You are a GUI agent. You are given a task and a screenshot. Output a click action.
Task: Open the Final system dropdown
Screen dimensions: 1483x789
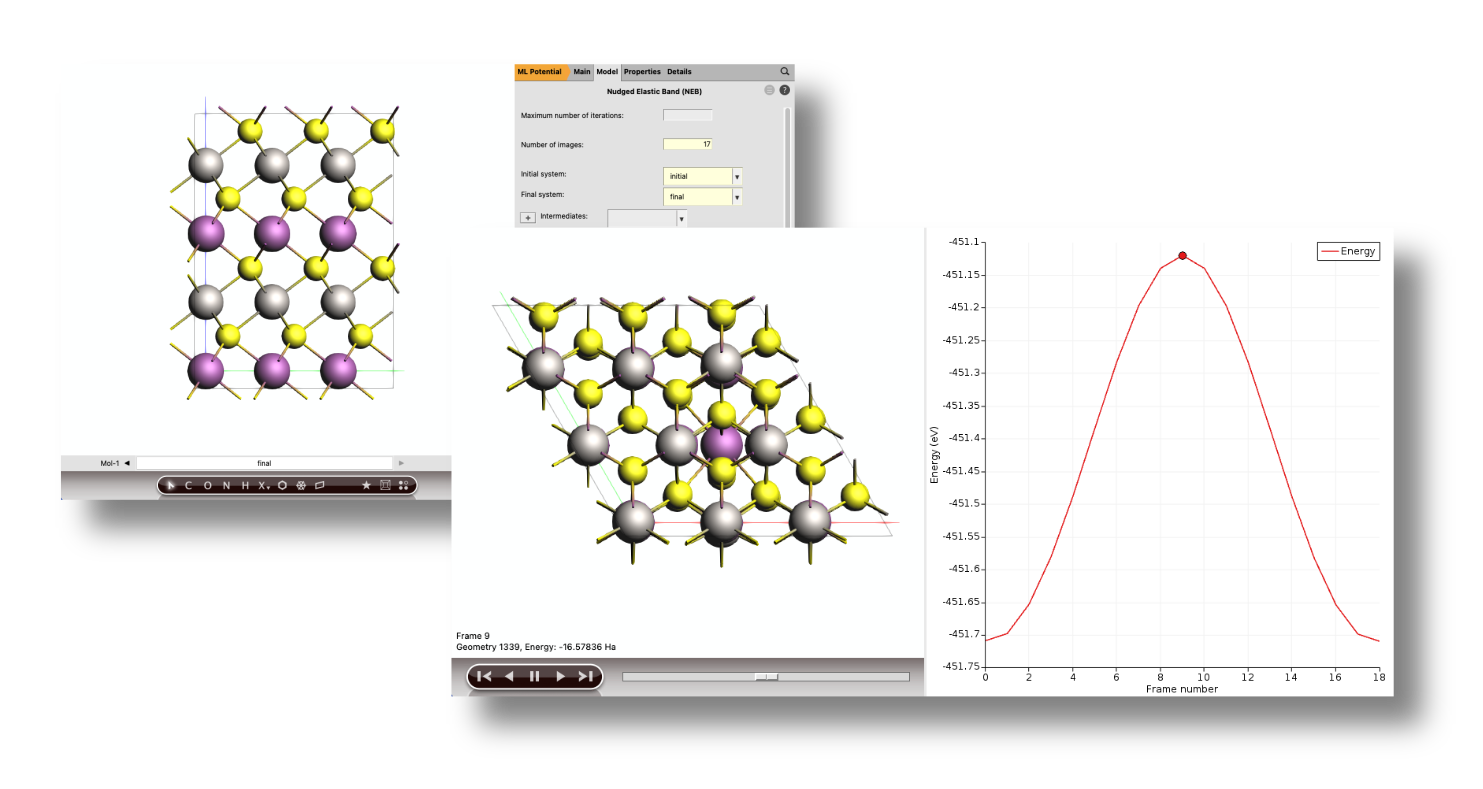click(737, 197)
